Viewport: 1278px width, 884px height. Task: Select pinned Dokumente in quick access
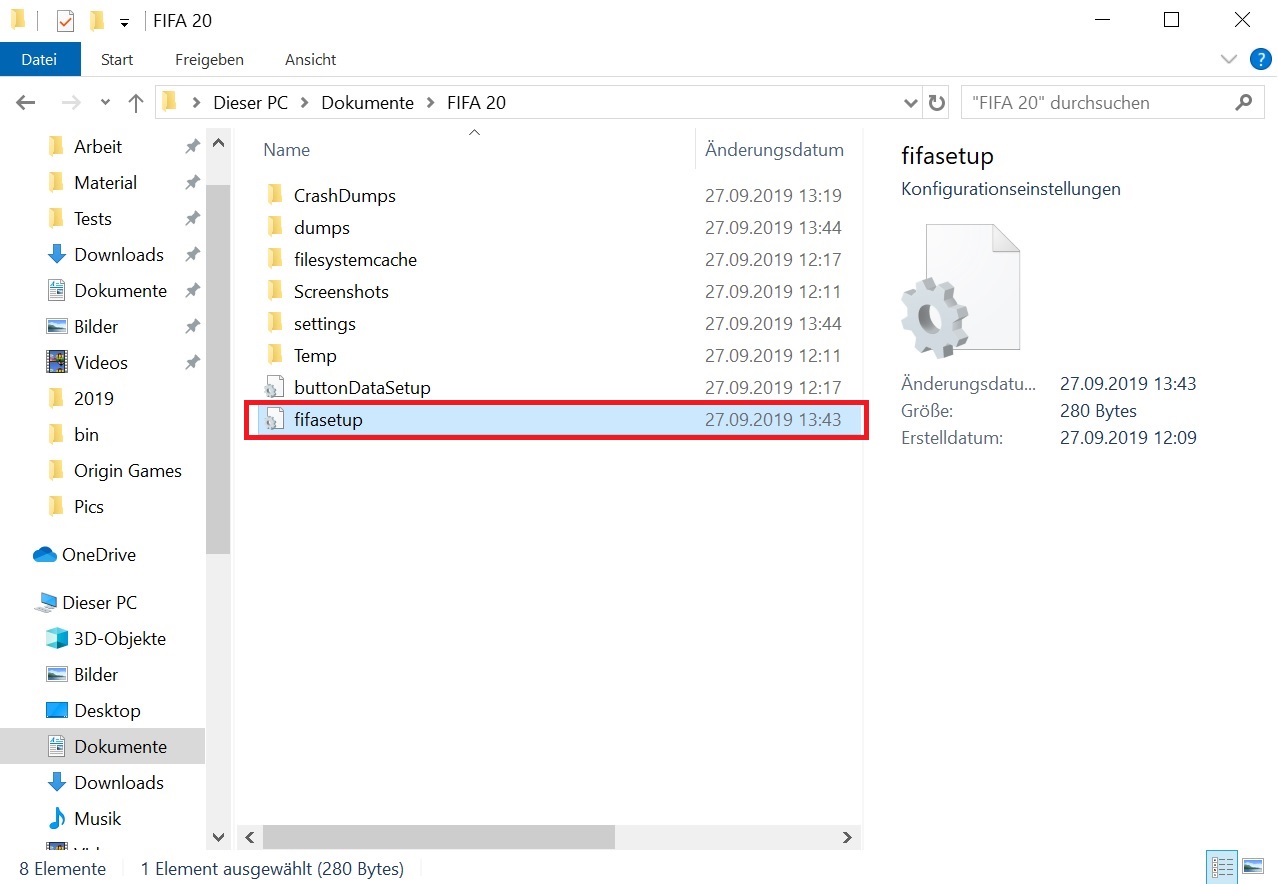(x=120, y=290)
